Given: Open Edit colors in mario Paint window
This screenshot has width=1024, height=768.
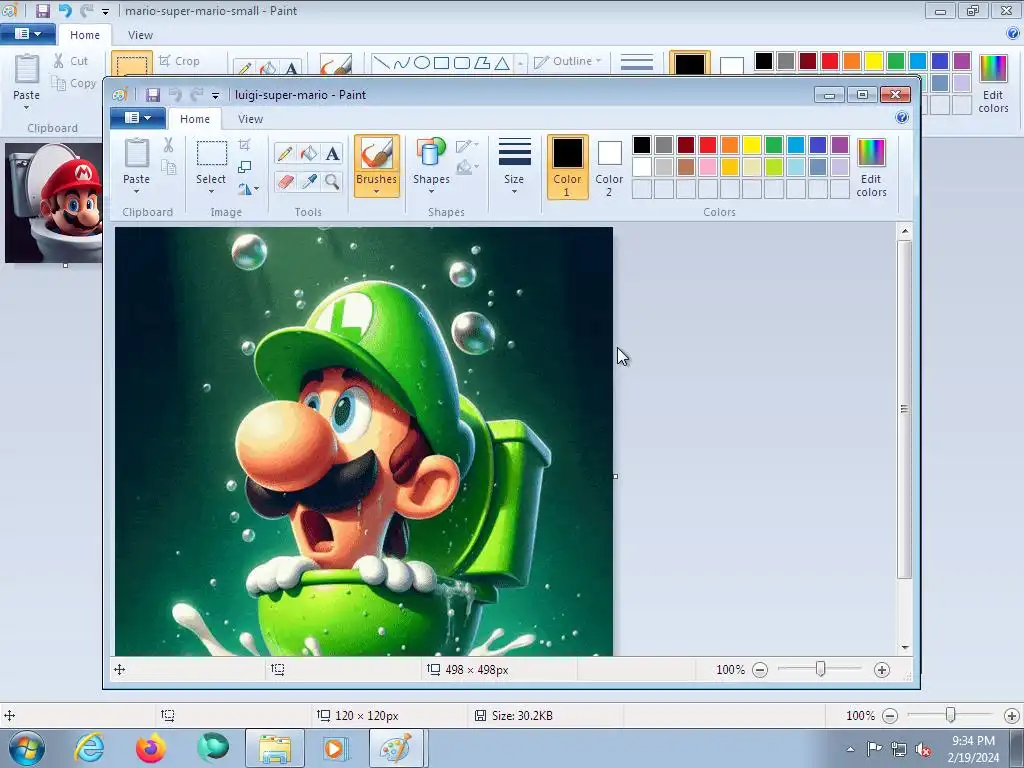Looking at the screenshot, I should [x=993, y=84].
